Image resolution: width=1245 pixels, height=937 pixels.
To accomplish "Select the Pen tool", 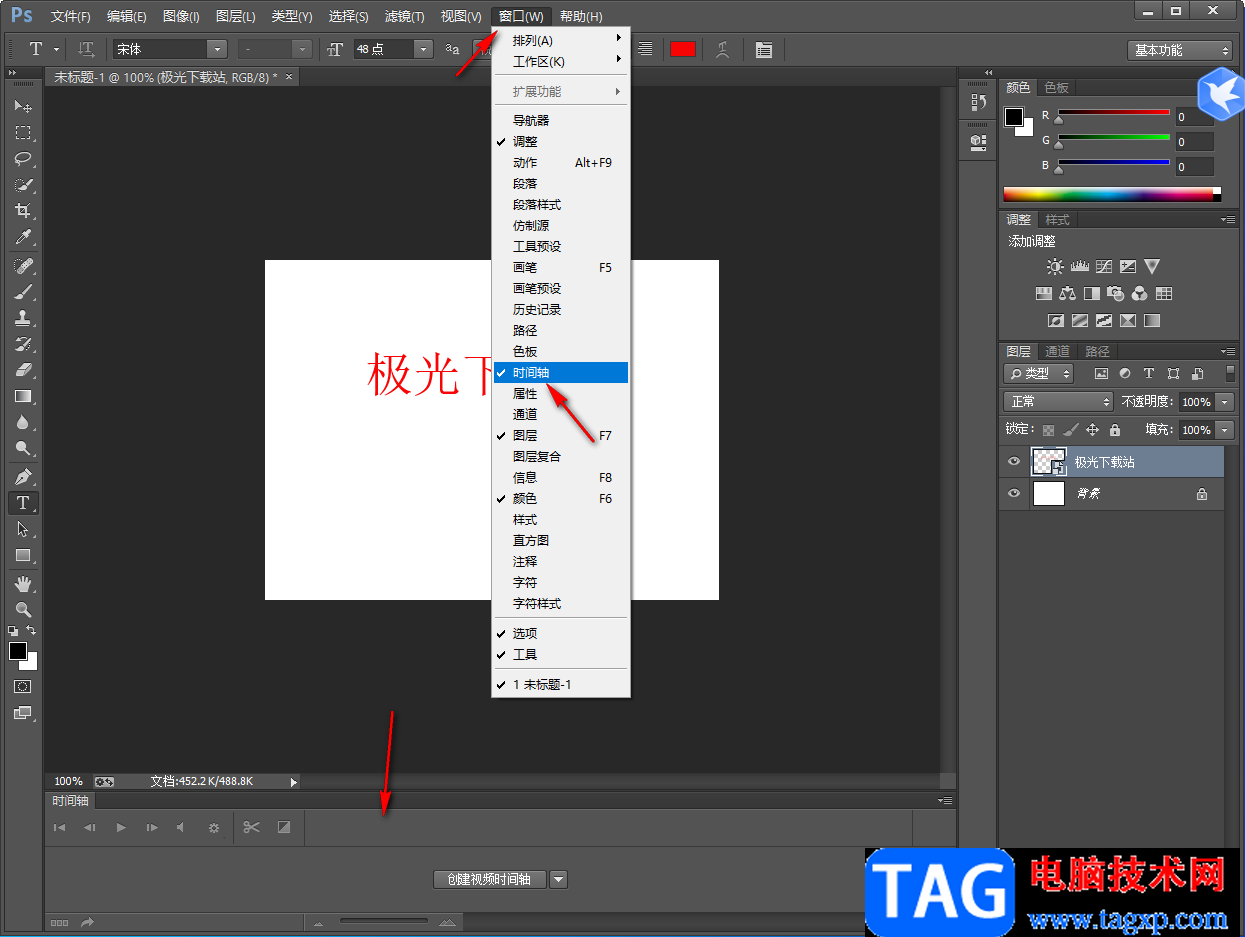I will [x=23, y=477].
